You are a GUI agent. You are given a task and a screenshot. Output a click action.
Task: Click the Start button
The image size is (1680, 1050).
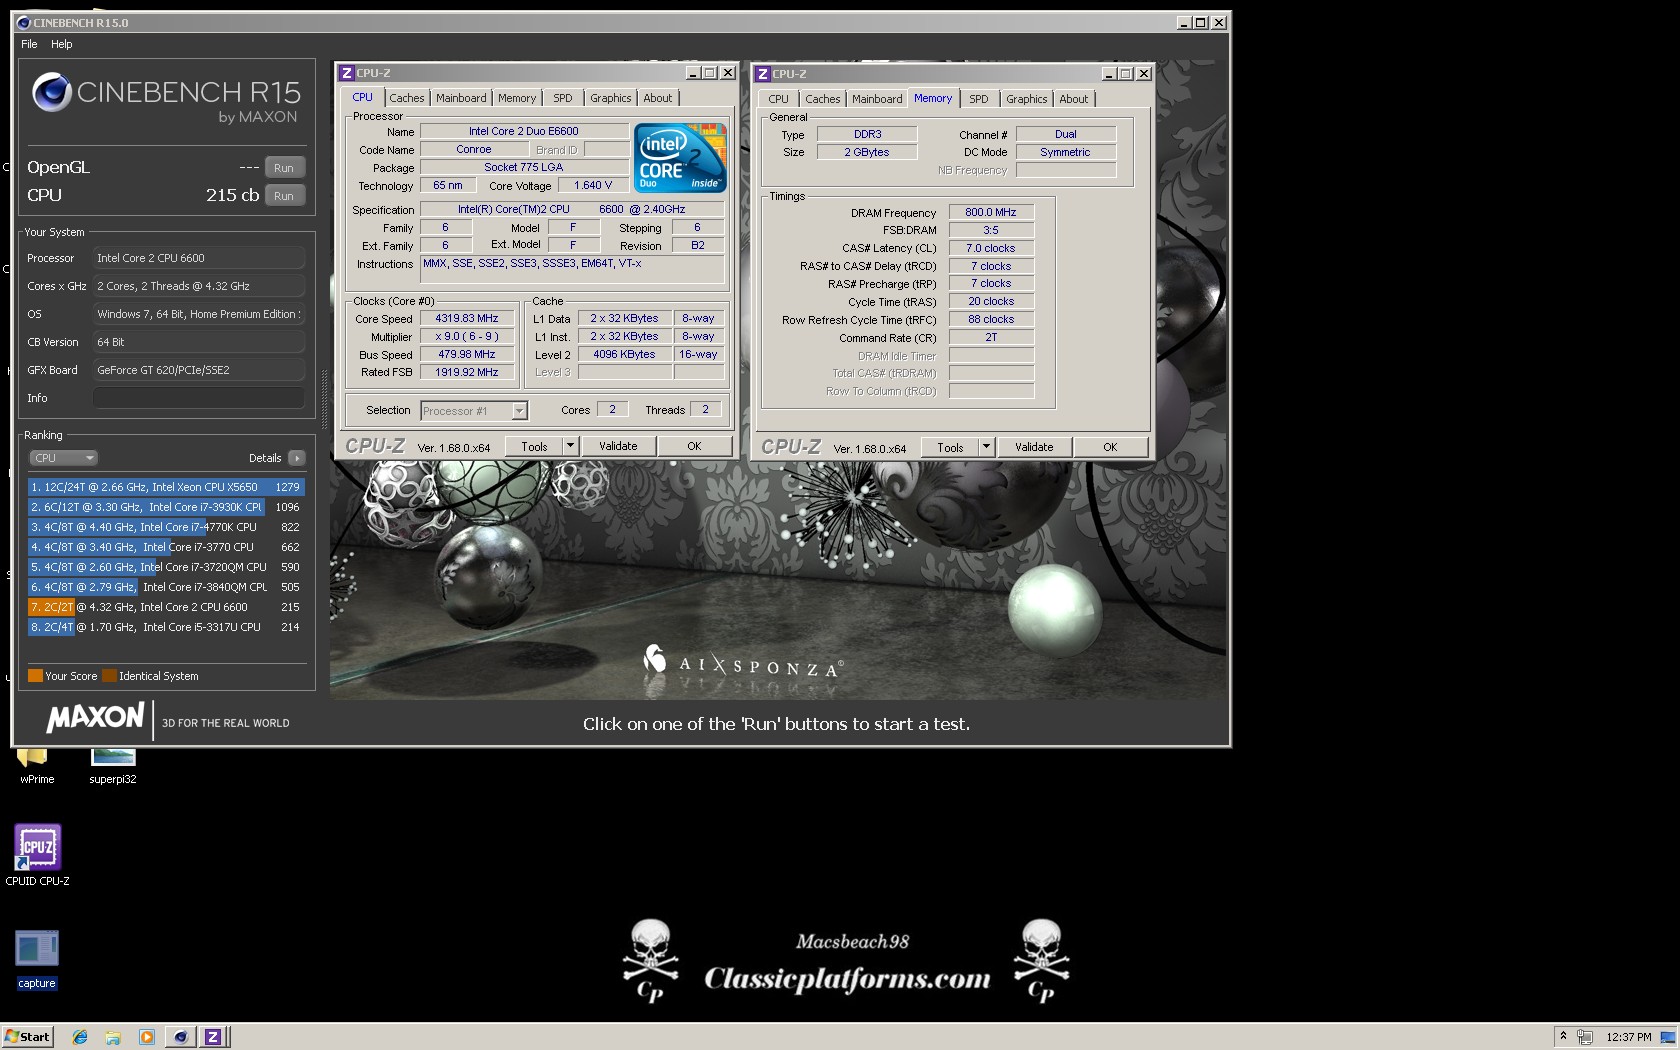(27, 1037)
